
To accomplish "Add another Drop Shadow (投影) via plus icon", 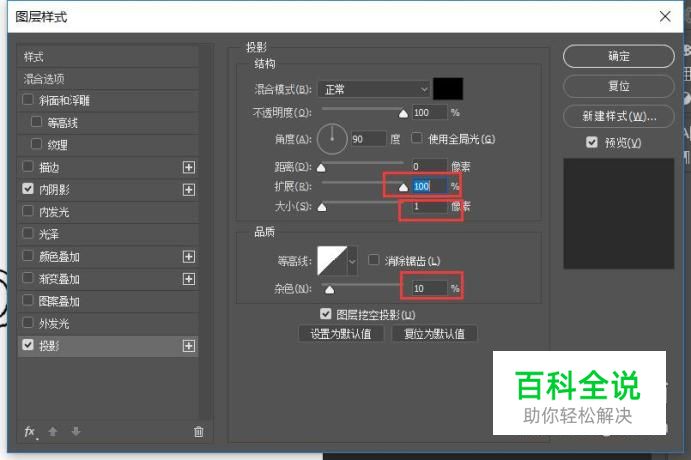I will tap(189, 346).
